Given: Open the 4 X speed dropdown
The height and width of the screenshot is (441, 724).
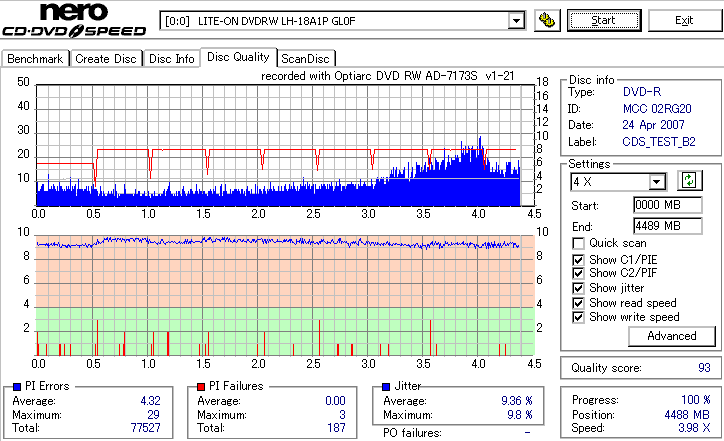Looking at the screenshot, I should click(x=656, y=182).
